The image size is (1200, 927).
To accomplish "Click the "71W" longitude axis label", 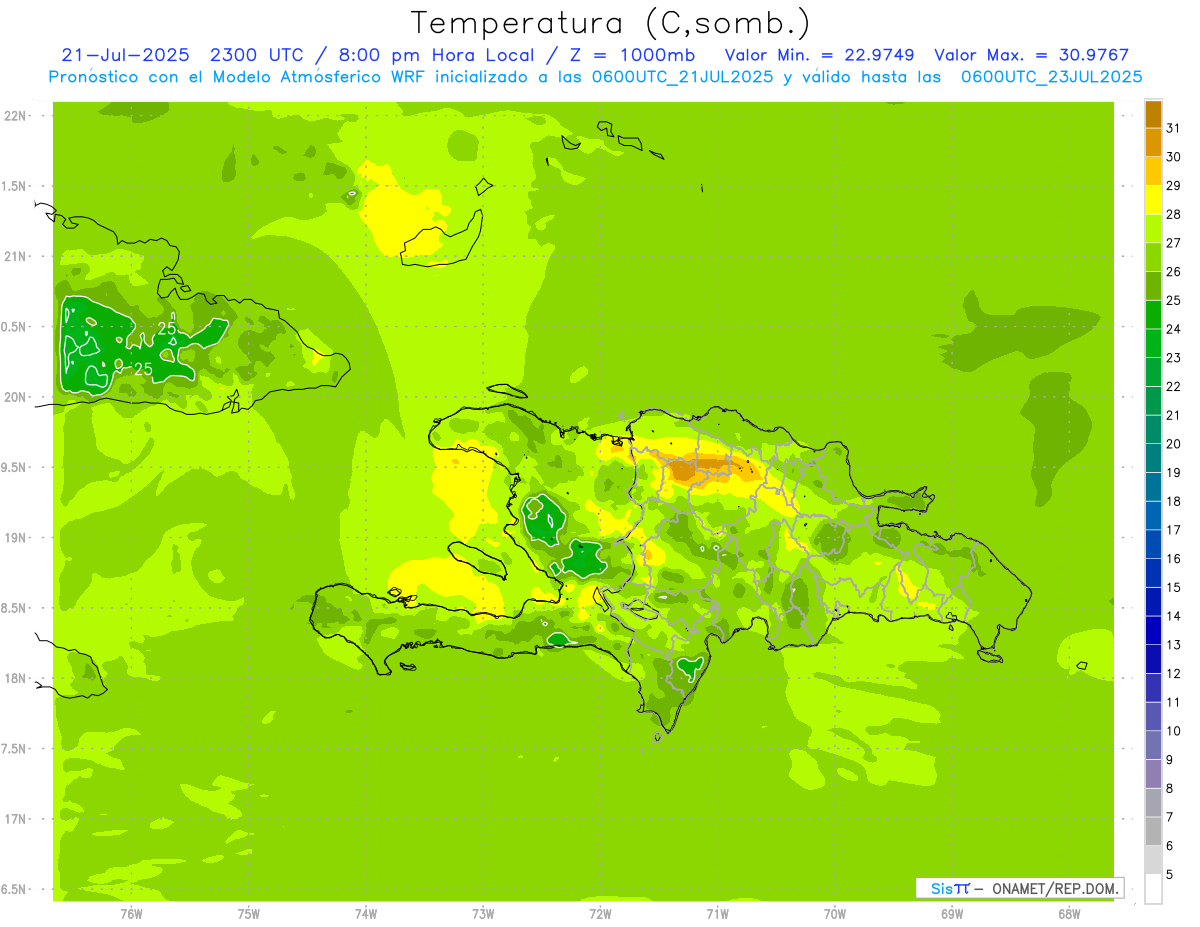I will pyautogui.click(x=717, y=914).
